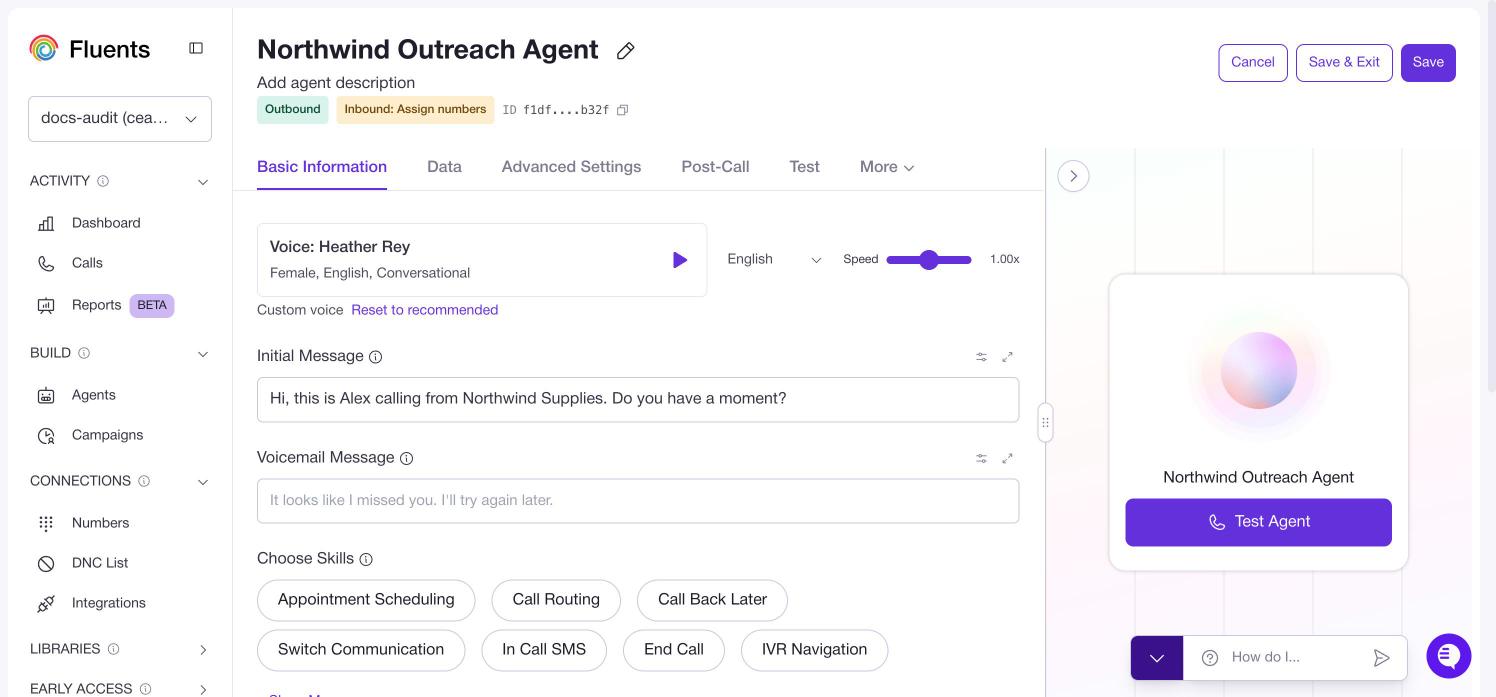
Task: Click info icon next to BUILD
Action: click(x=84, y=353)
